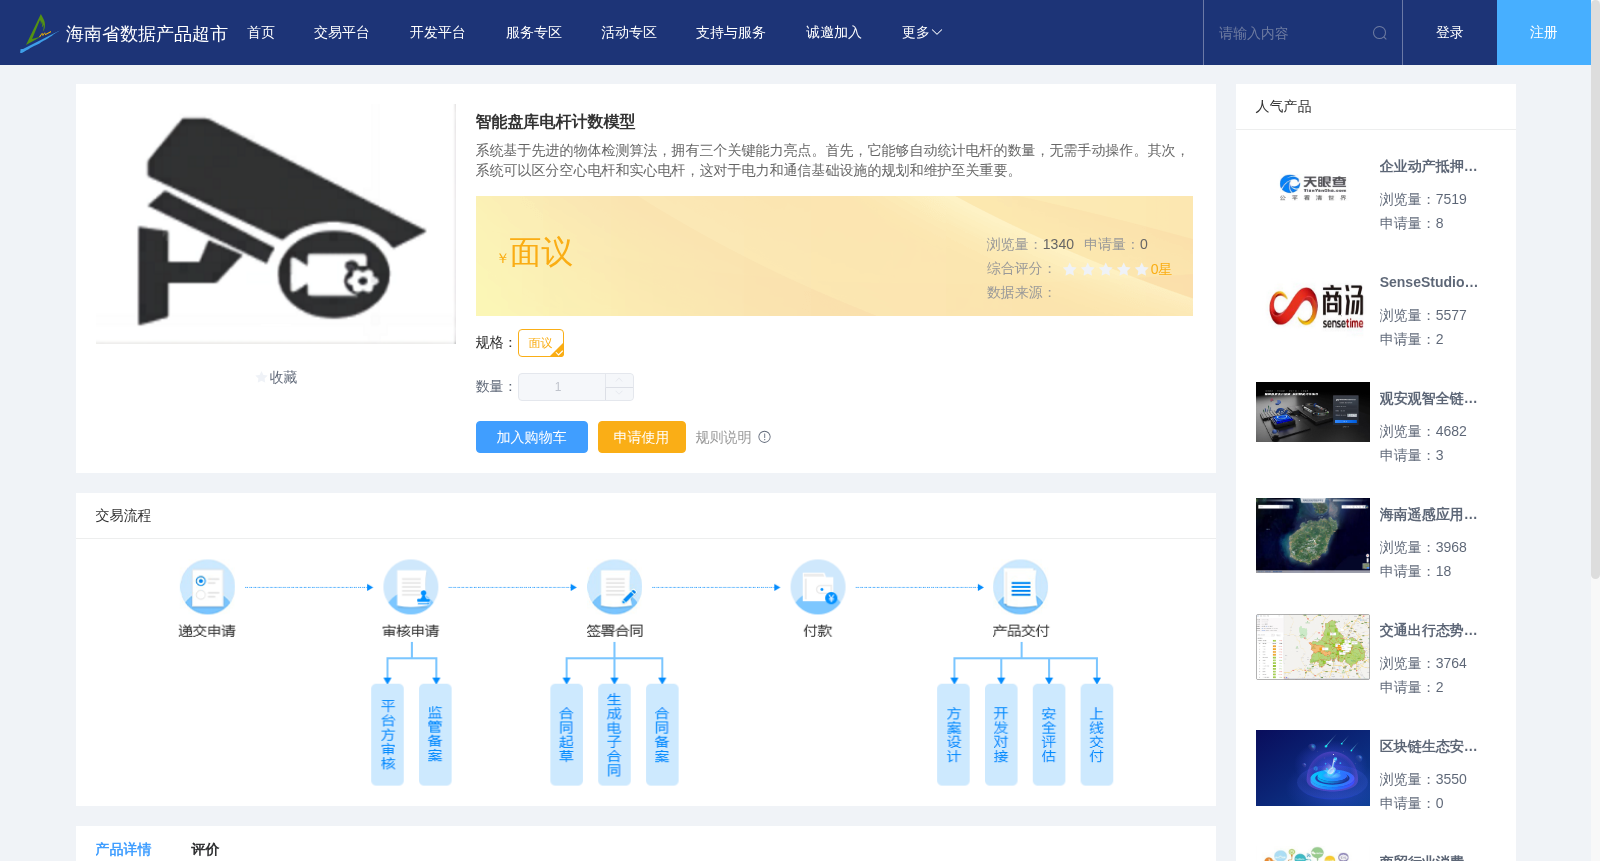Click the first rating star
The width and height of the screenshot is (1600, 861).
tap(1070, 269)
